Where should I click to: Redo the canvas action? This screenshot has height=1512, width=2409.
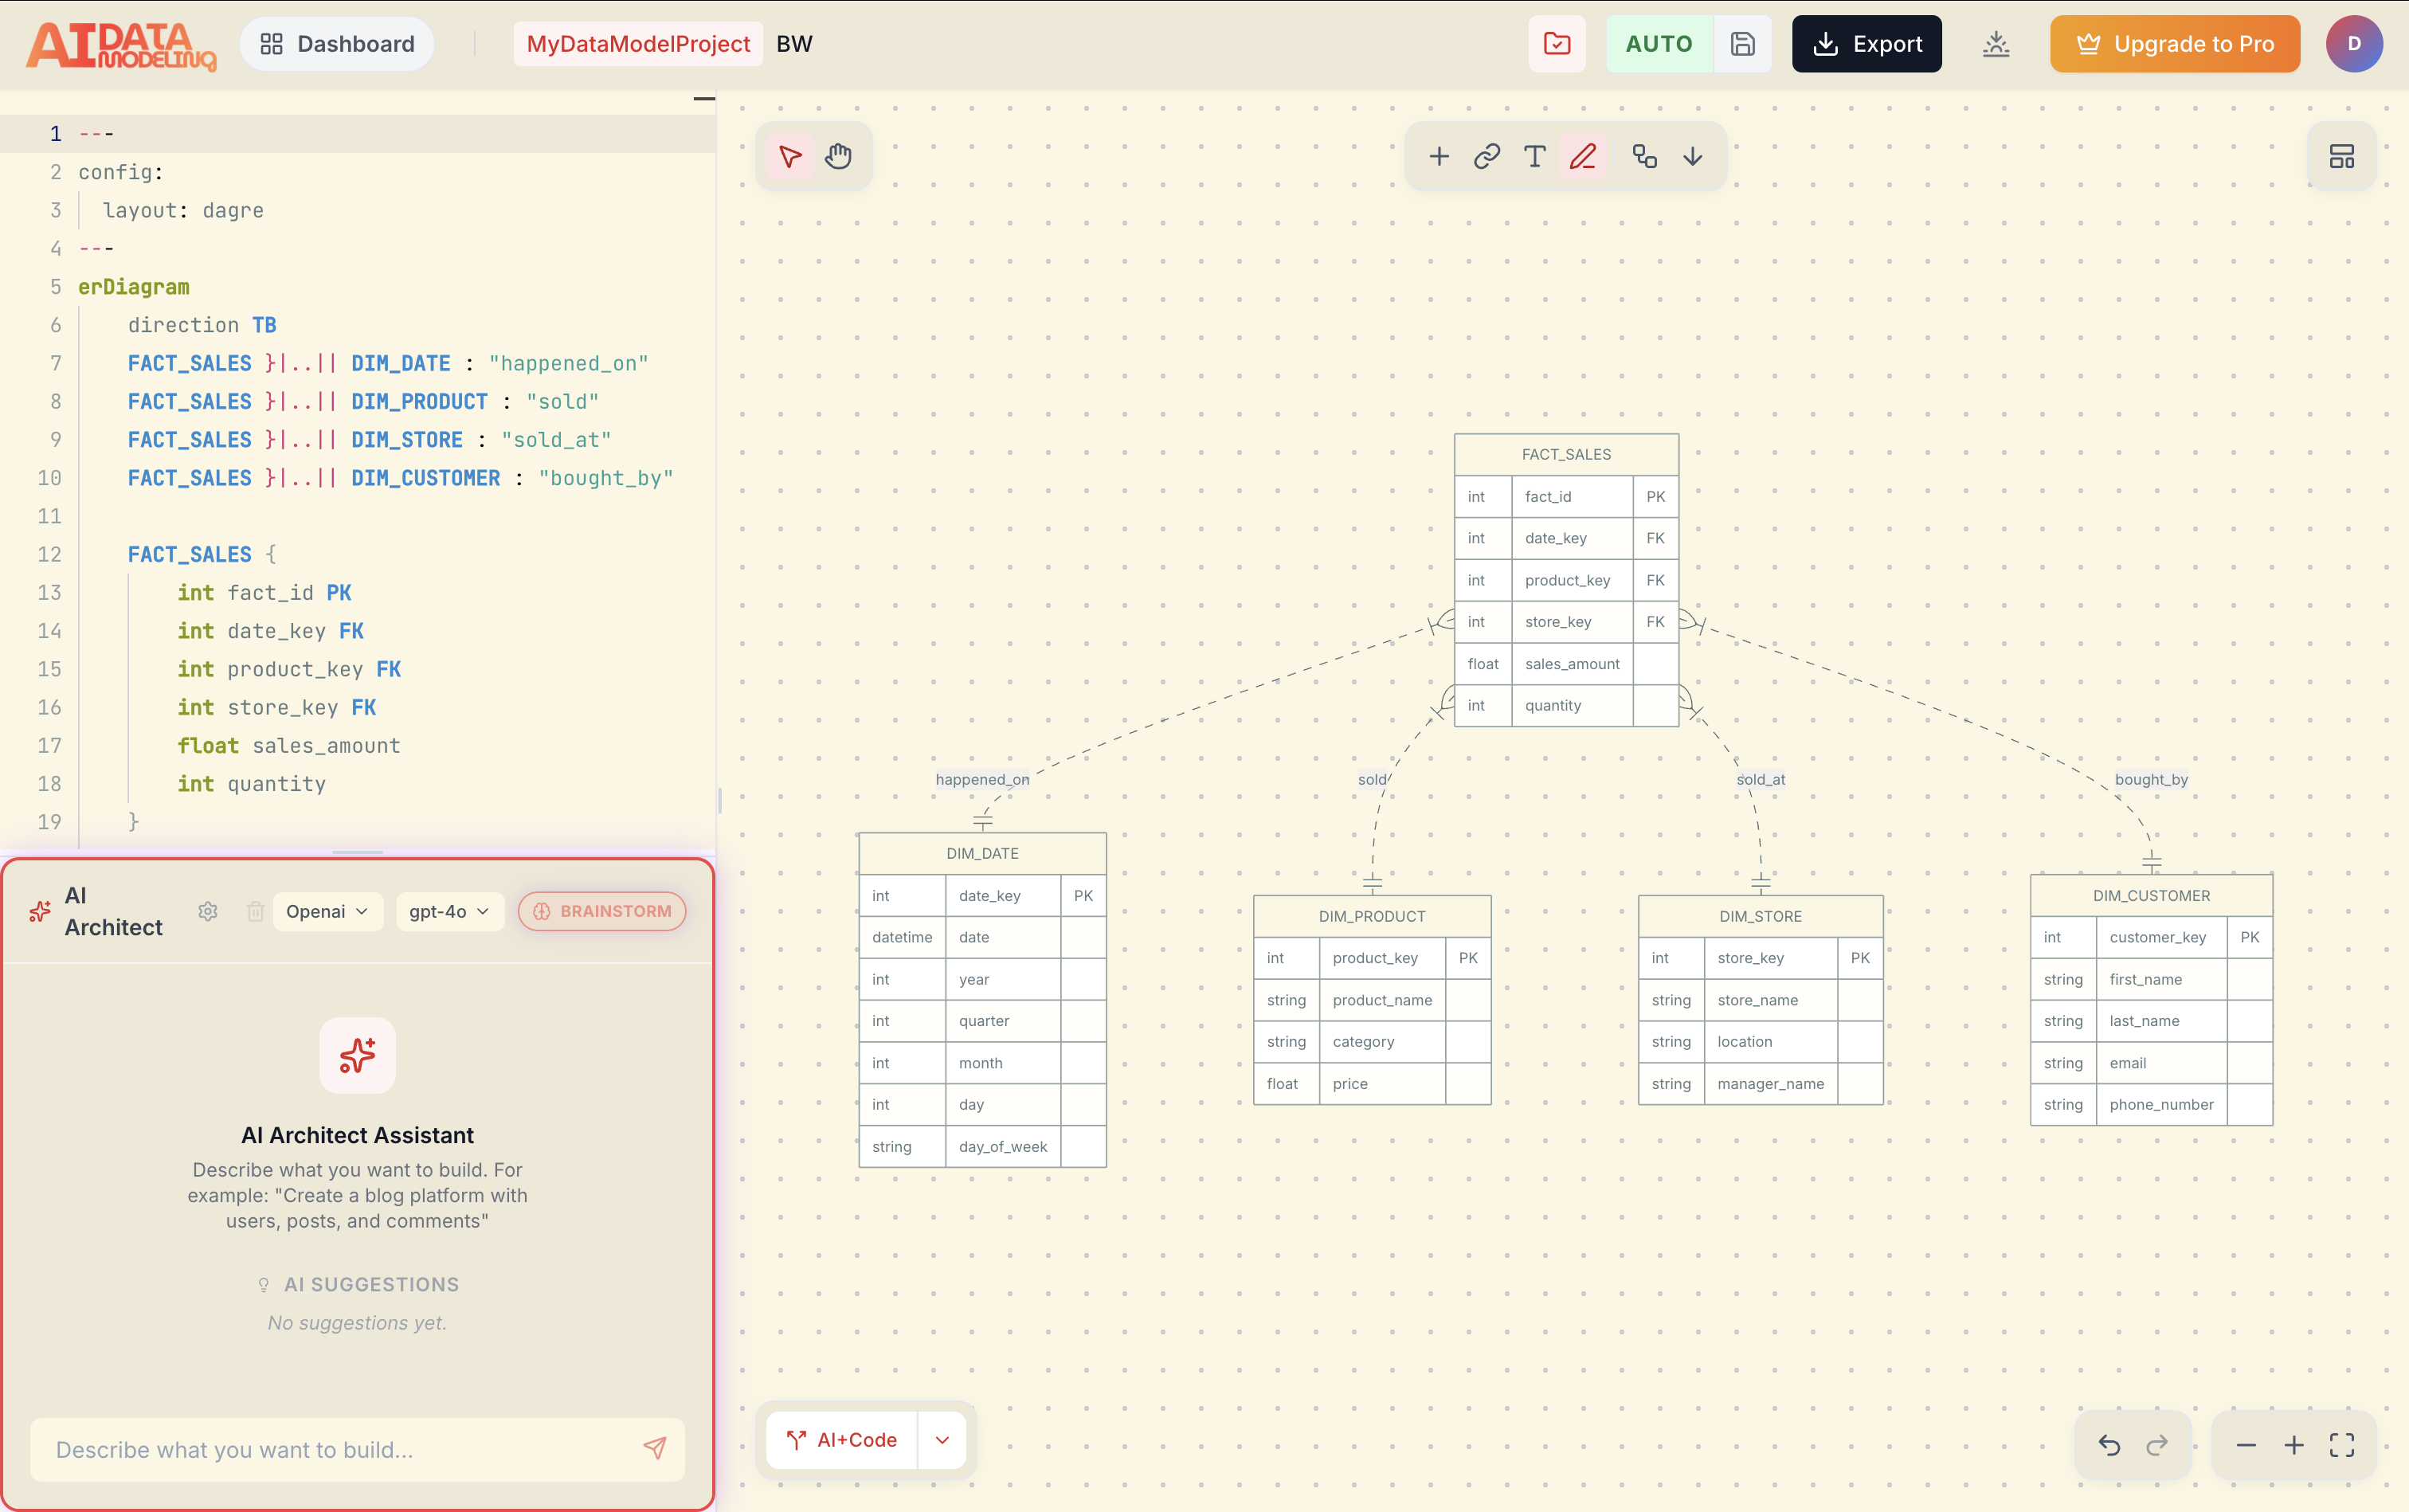[2157, 1445]
